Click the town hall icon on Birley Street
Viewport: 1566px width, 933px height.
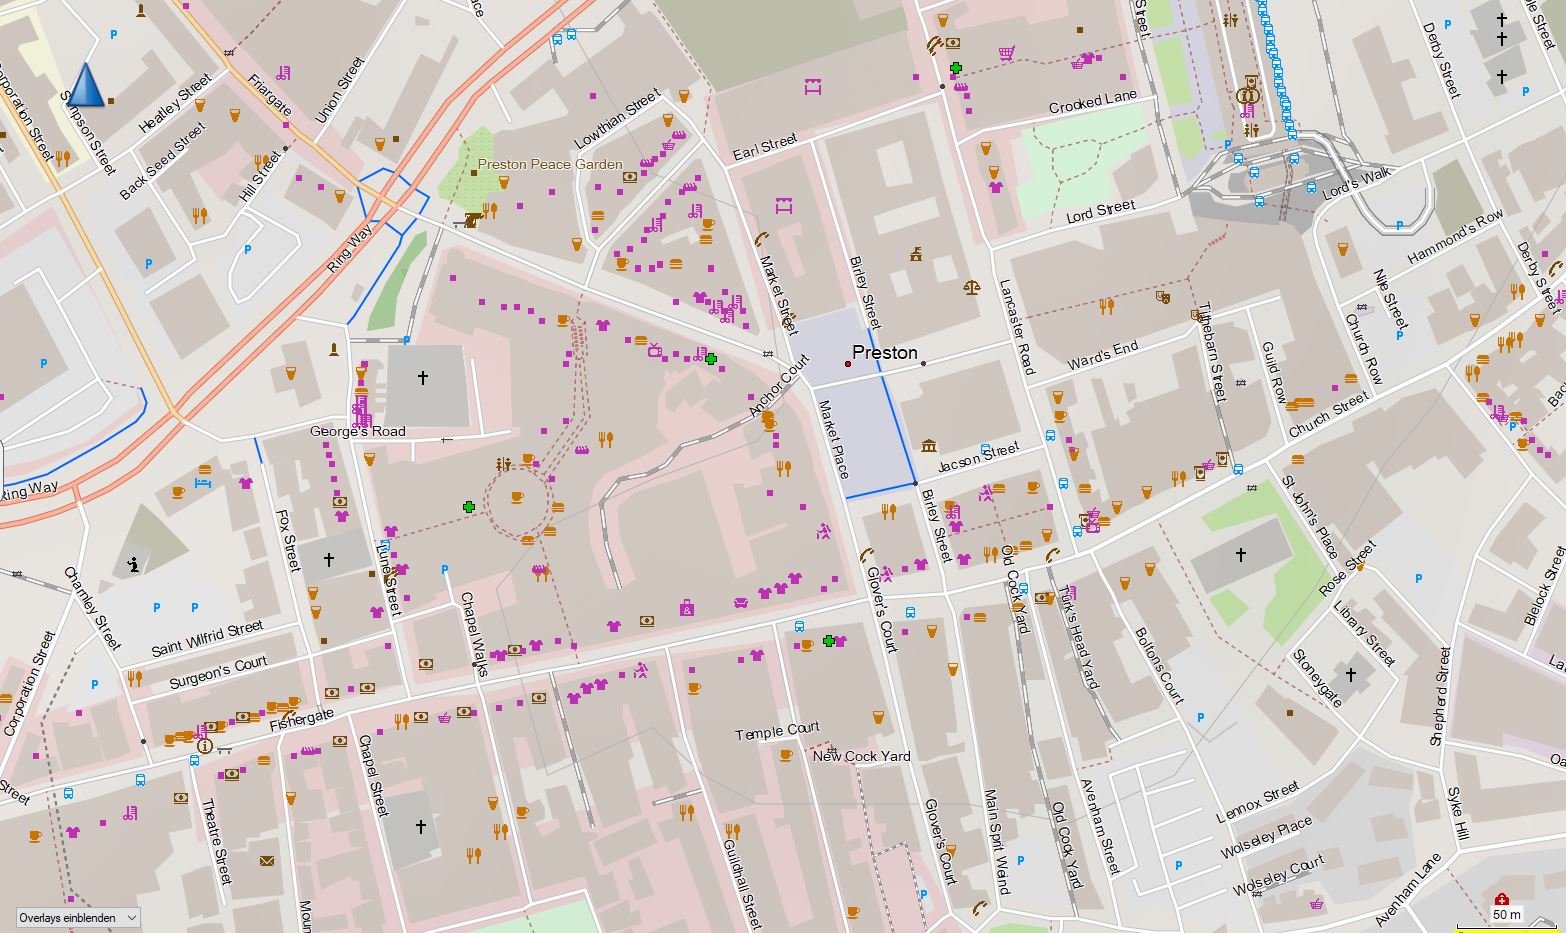point(915,255)
